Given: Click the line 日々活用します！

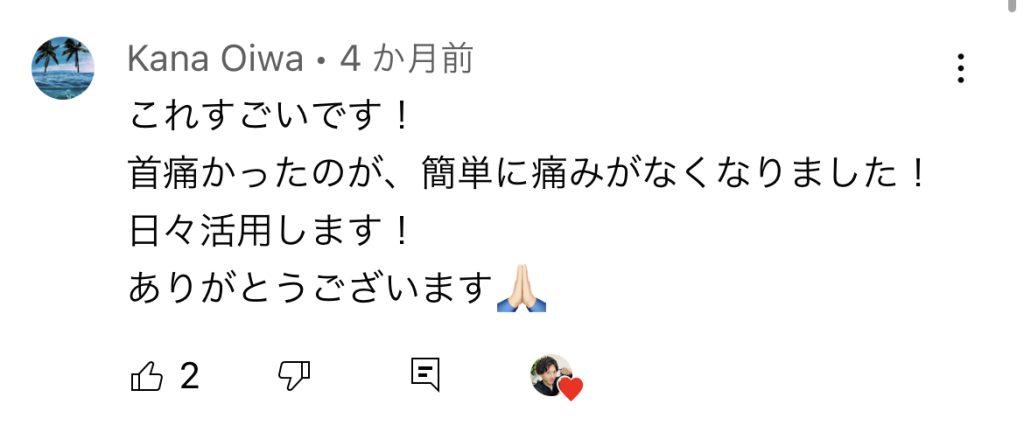Looking at the screenshot, I should pos(270,232).
